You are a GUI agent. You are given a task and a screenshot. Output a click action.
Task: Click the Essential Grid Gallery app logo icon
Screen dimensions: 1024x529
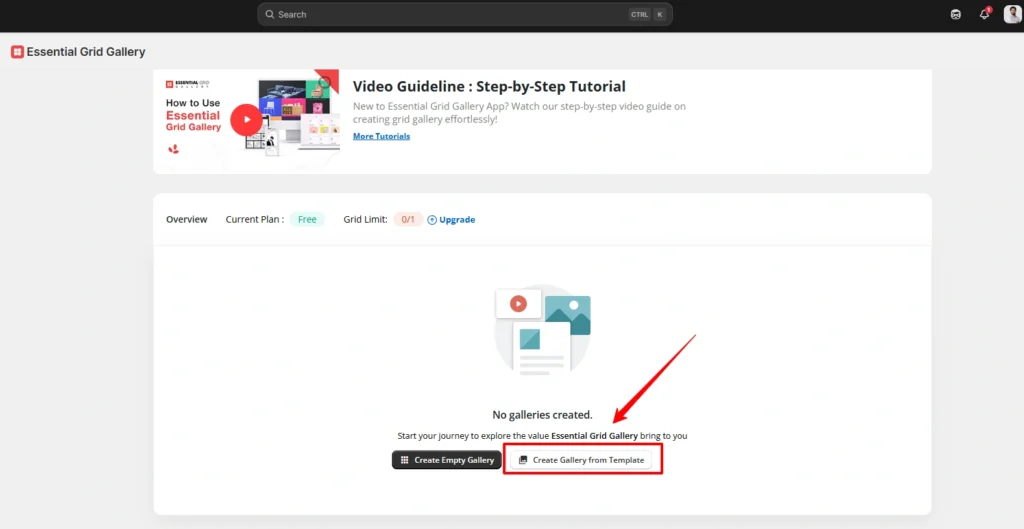click(x=18, y=52)
